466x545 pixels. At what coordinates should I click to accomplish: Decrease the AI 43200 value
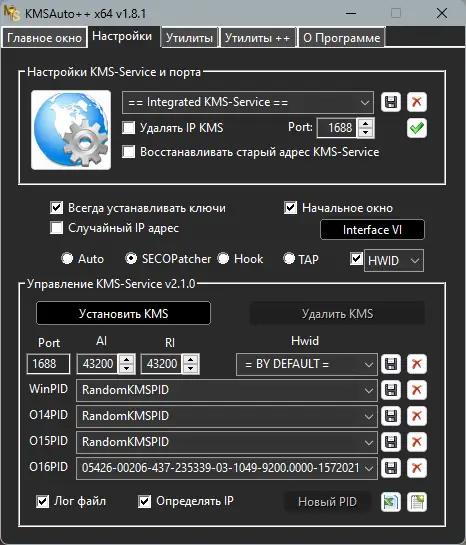tap(126, 368)
